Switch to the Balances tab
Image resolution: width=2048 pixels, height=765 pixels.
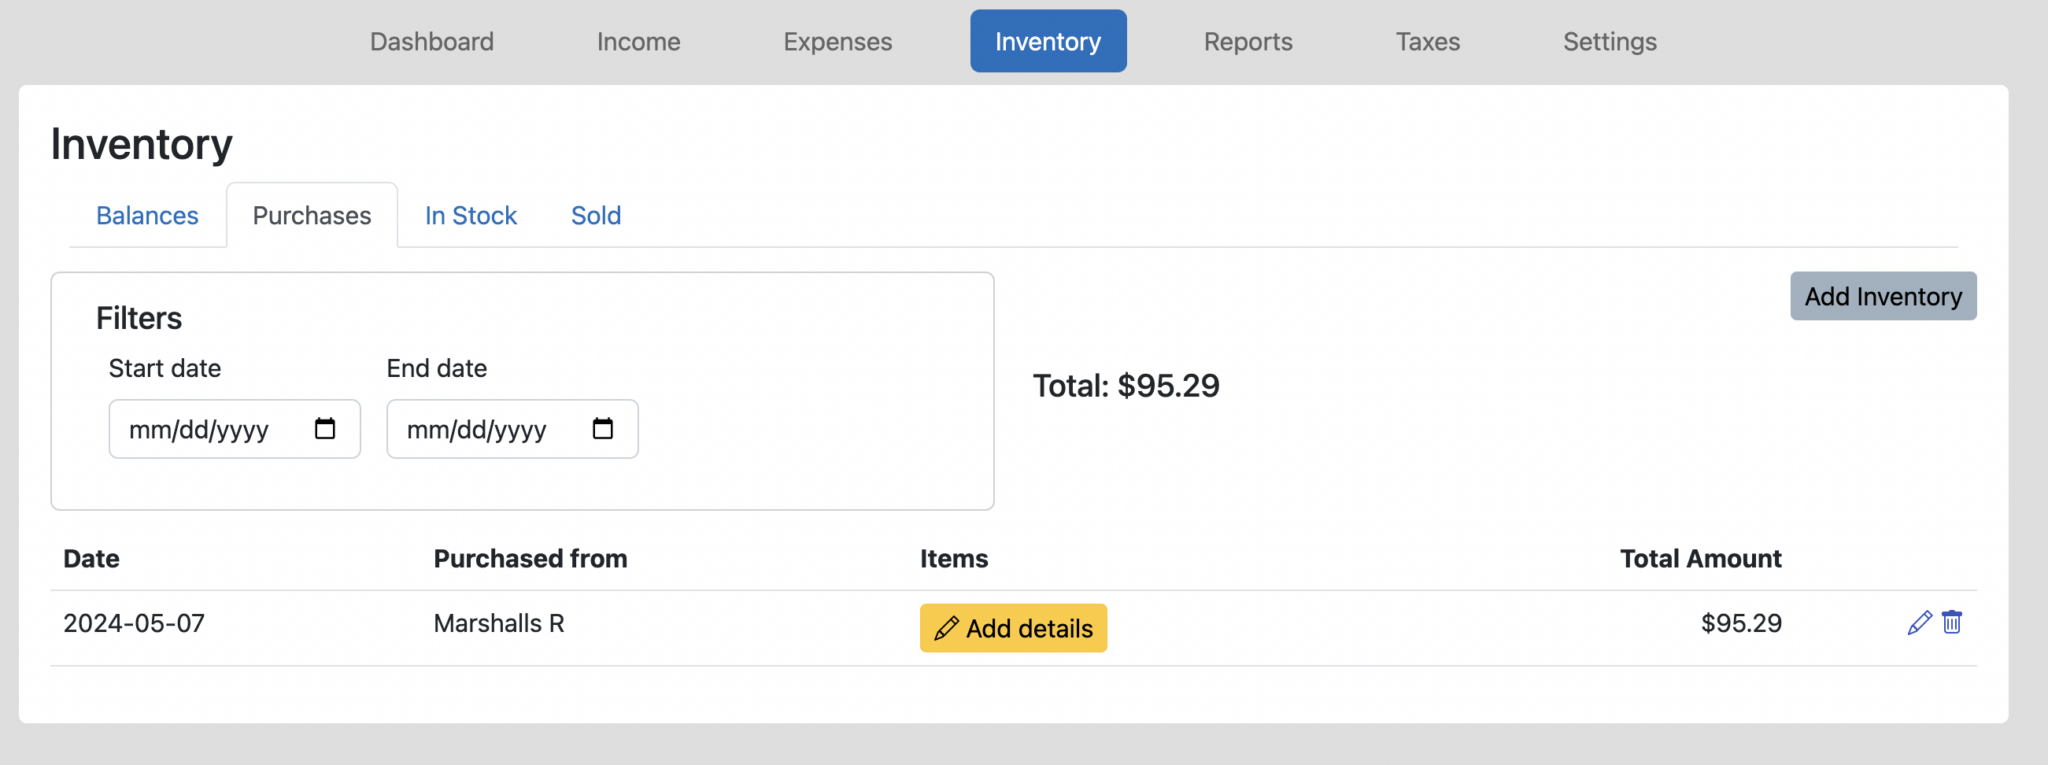click(147, 215)
